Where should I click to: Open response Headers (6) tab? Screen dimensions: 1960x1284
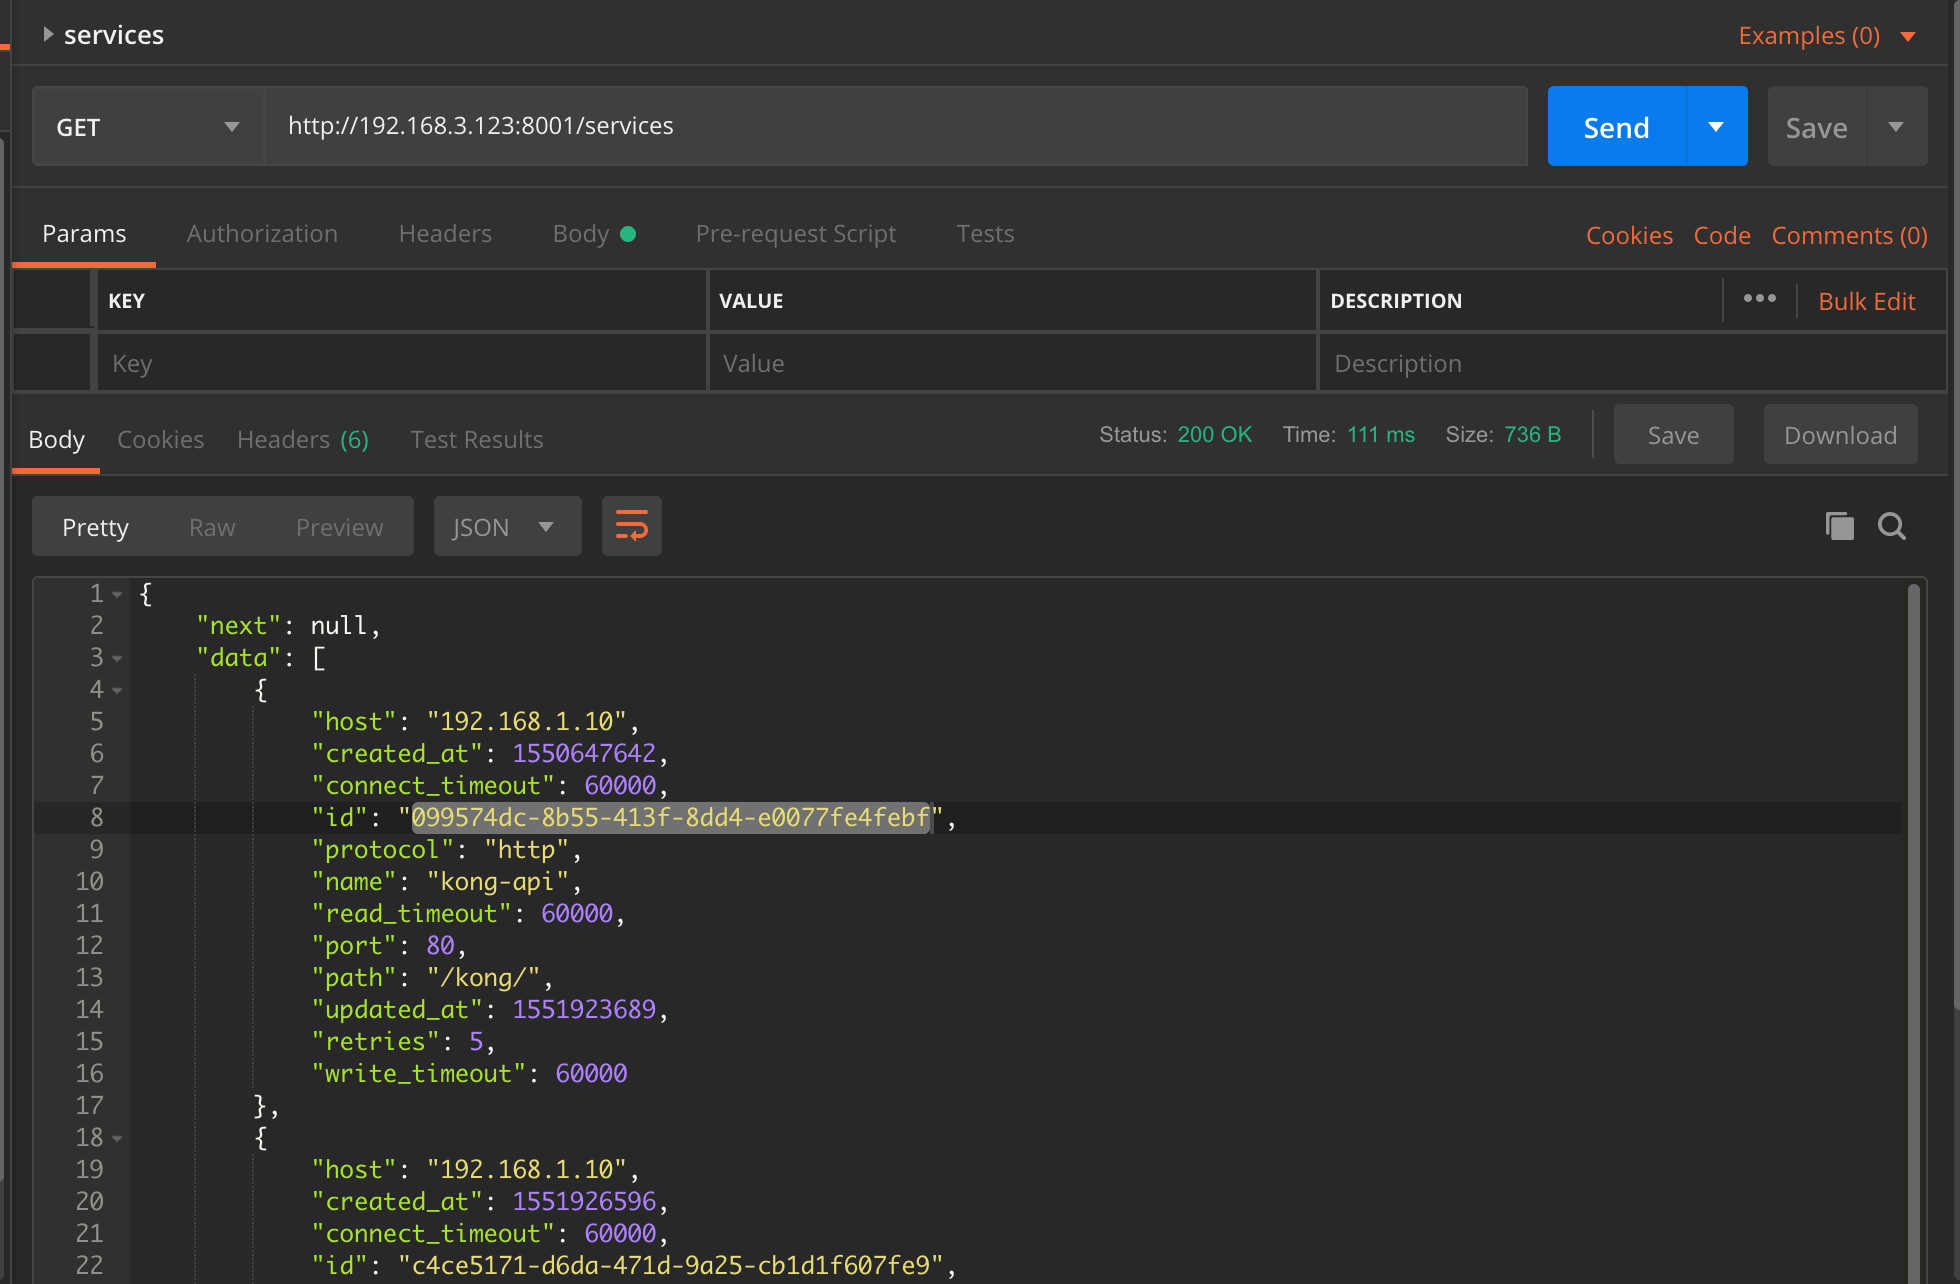click(x=302, y=440)
